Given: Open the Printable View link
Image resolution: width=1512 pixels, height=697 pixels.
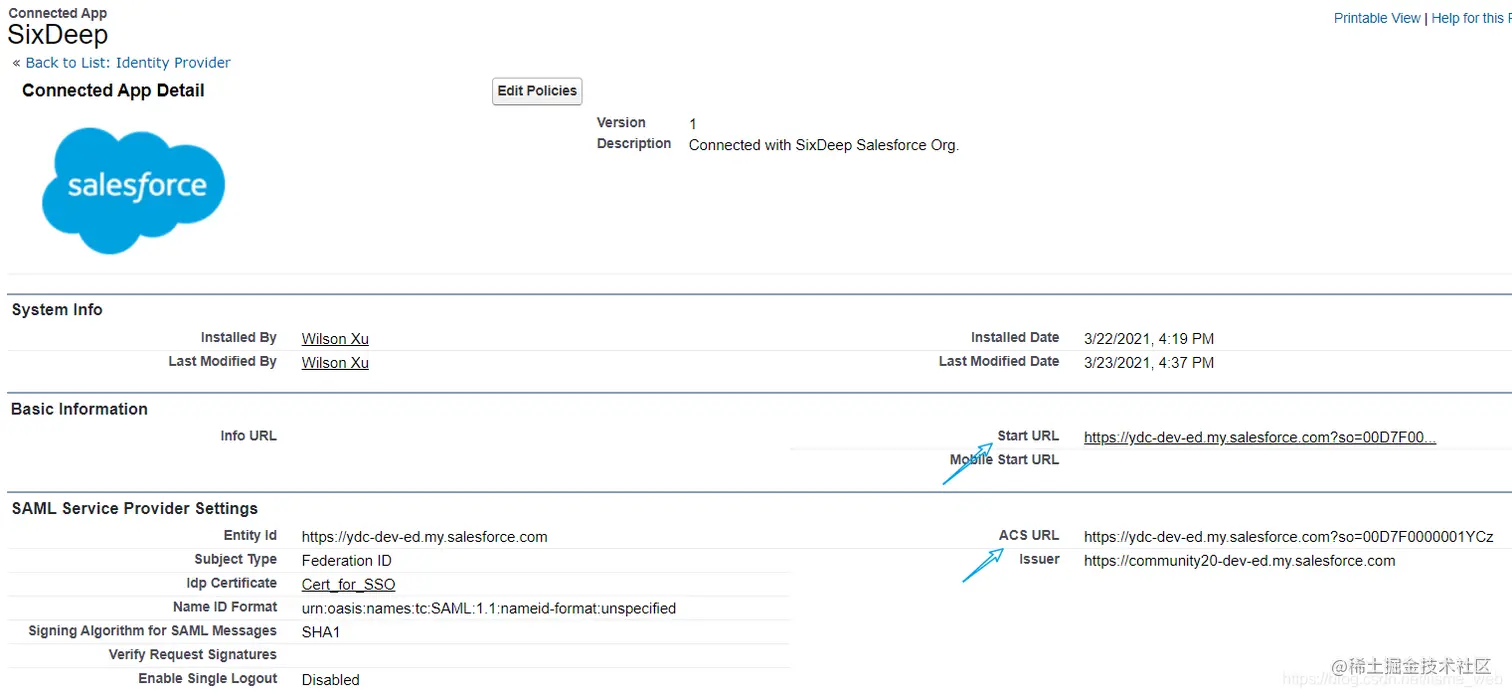Looking at the screenshot, I should coord(1377,18).
